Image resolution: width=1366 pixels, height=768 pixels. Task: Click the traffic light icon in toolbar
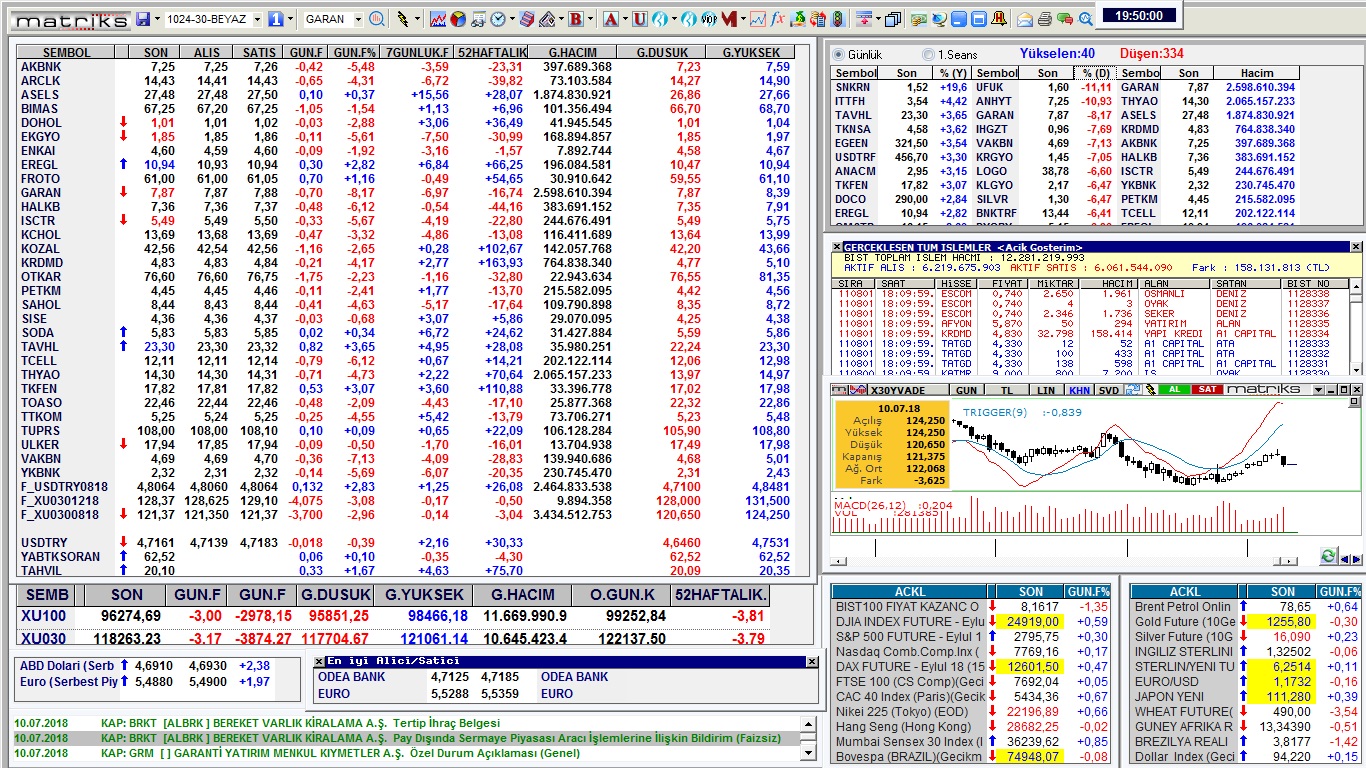[x=838, y=19]
